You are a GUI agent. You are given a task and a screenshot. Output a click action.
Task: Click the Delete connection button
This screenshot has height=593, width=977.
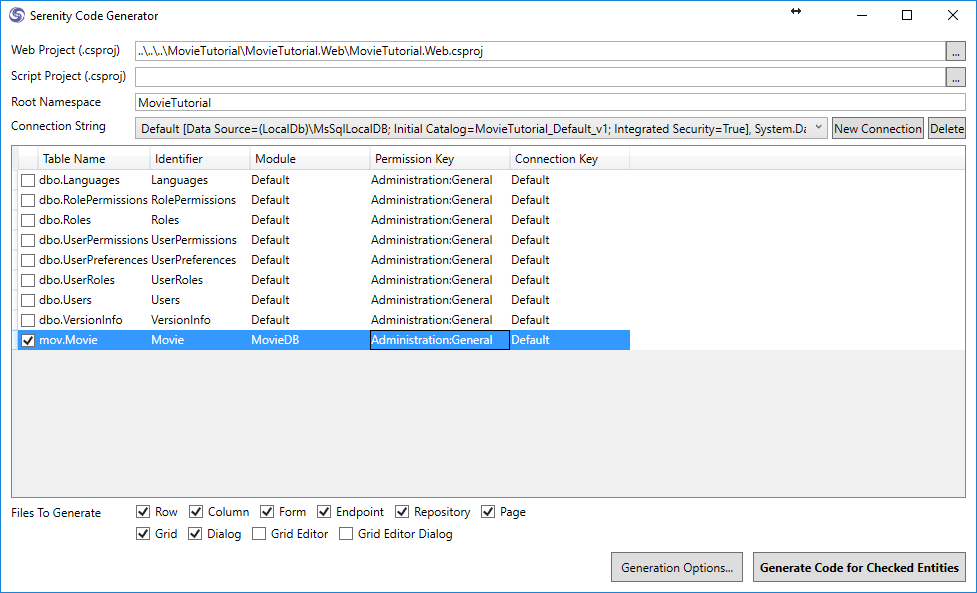946,128
